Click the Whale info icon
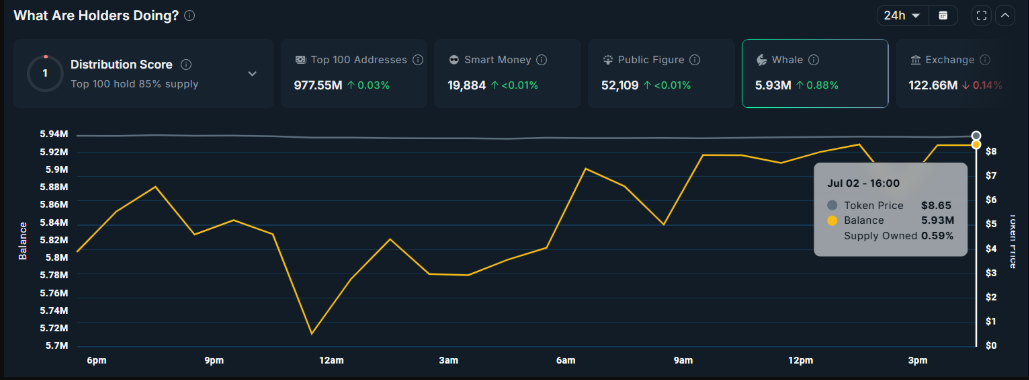This screenshot has width=1029, height=380. pyautogui.click(x=814, y=60)
